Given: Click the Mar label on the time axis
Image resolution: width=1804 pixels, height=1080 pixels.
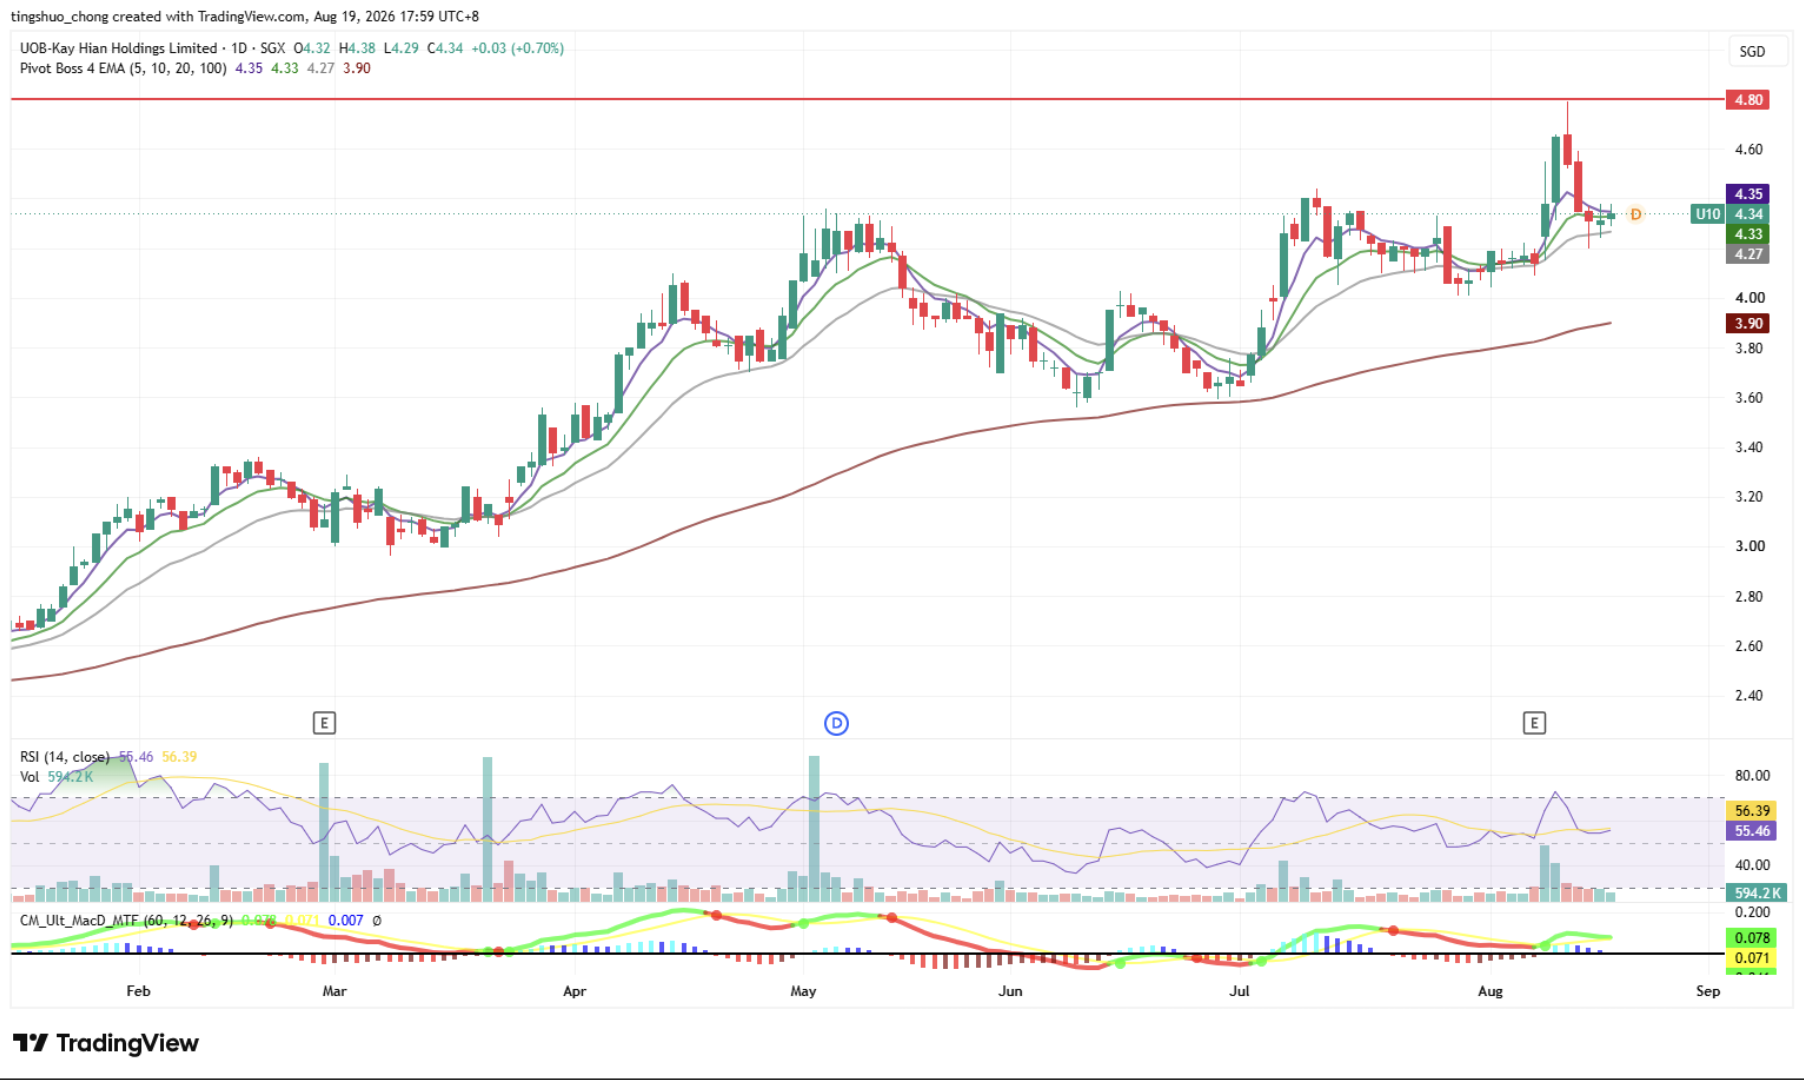Looking at the screenshot, I should click(334, 991).
